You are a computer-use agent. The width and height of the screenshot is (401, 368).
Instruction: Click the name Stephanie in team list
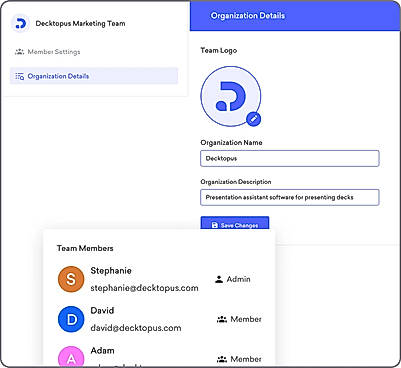pos(111,271)
